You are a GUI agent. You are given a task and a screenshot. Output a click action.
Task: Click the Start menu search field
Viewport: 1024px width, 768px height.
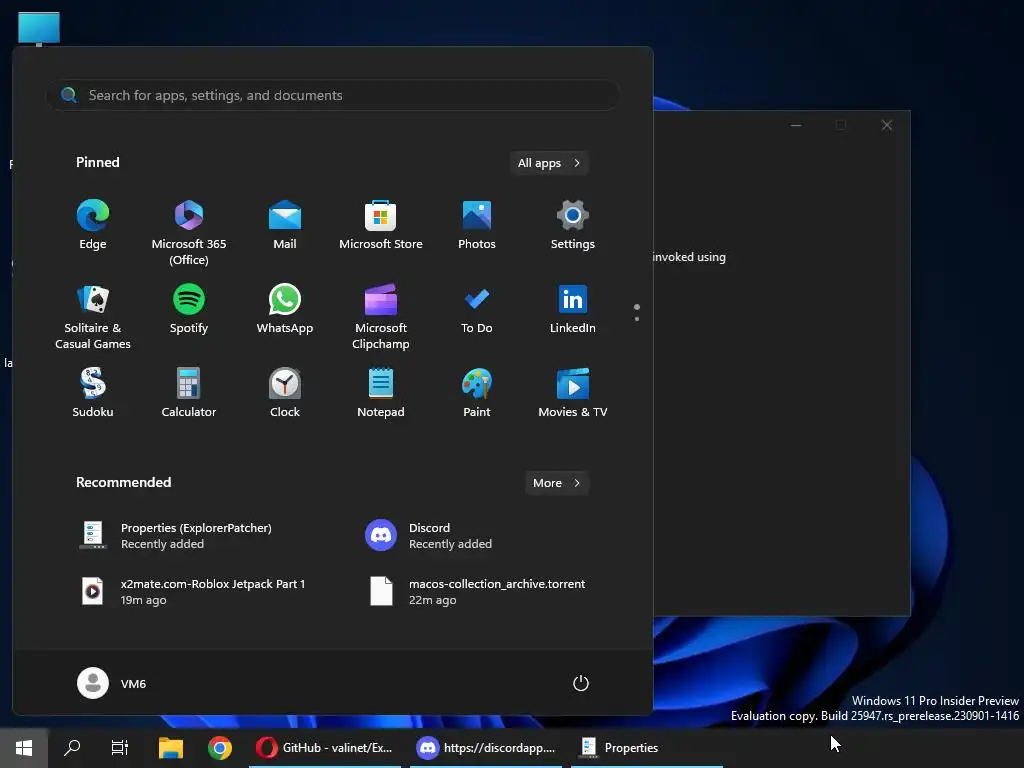(333, 95)
